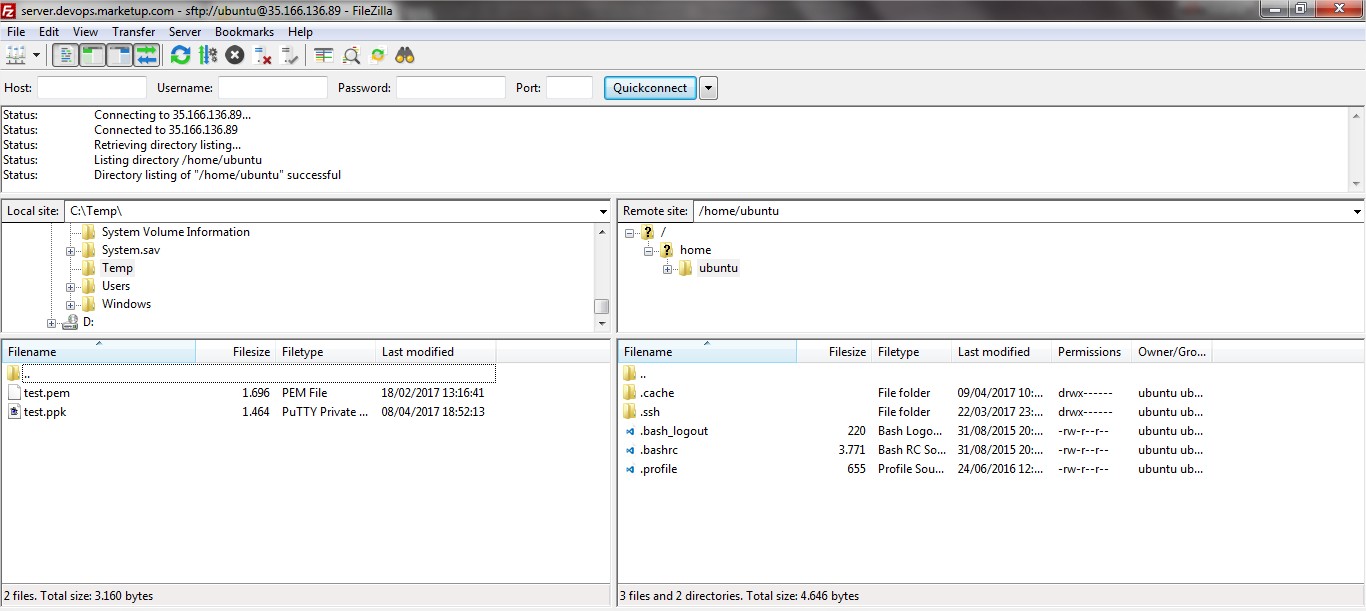Reconnect to the last used server

pos(289,55)
